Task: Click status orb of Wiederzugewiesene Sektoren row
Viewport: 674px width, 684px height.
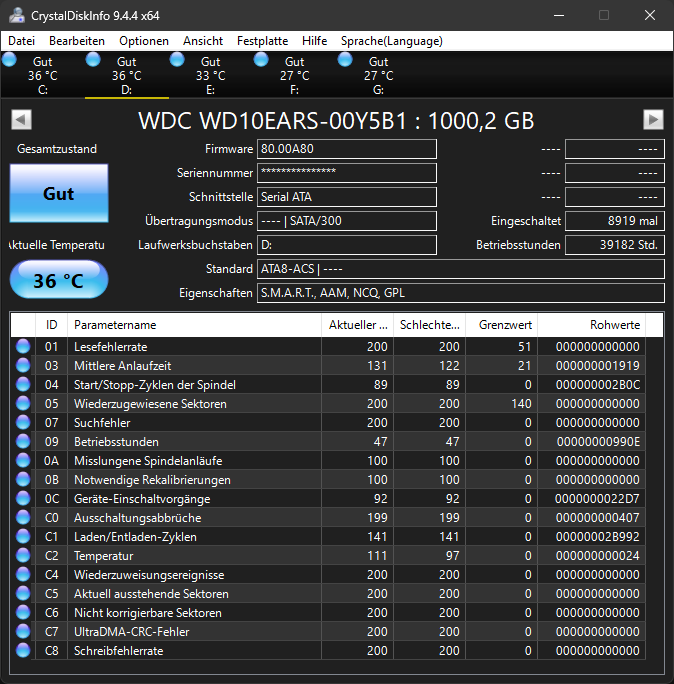Action: pos(23,404)
